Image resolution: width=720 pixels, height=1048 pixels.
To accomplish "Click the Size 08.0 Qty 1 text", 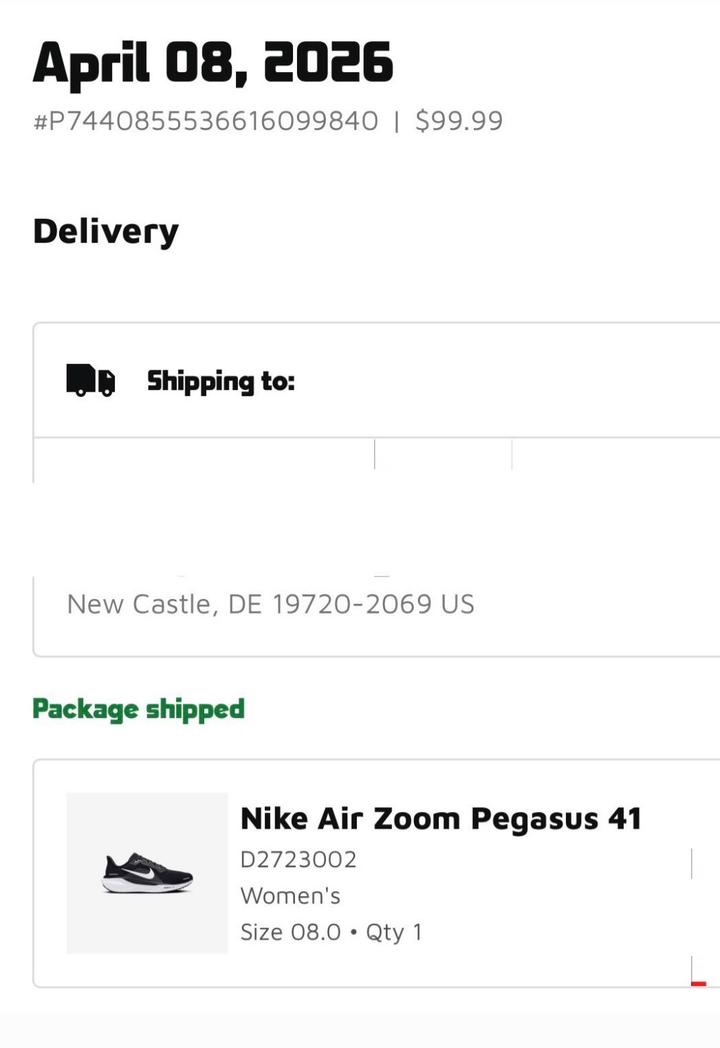I will [x=331, y=932].
